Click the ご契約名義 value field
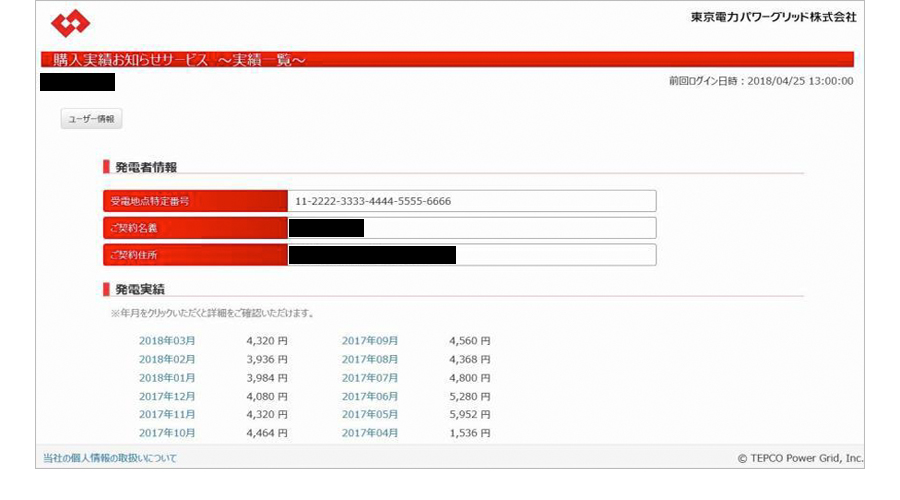 click(471, 228)
